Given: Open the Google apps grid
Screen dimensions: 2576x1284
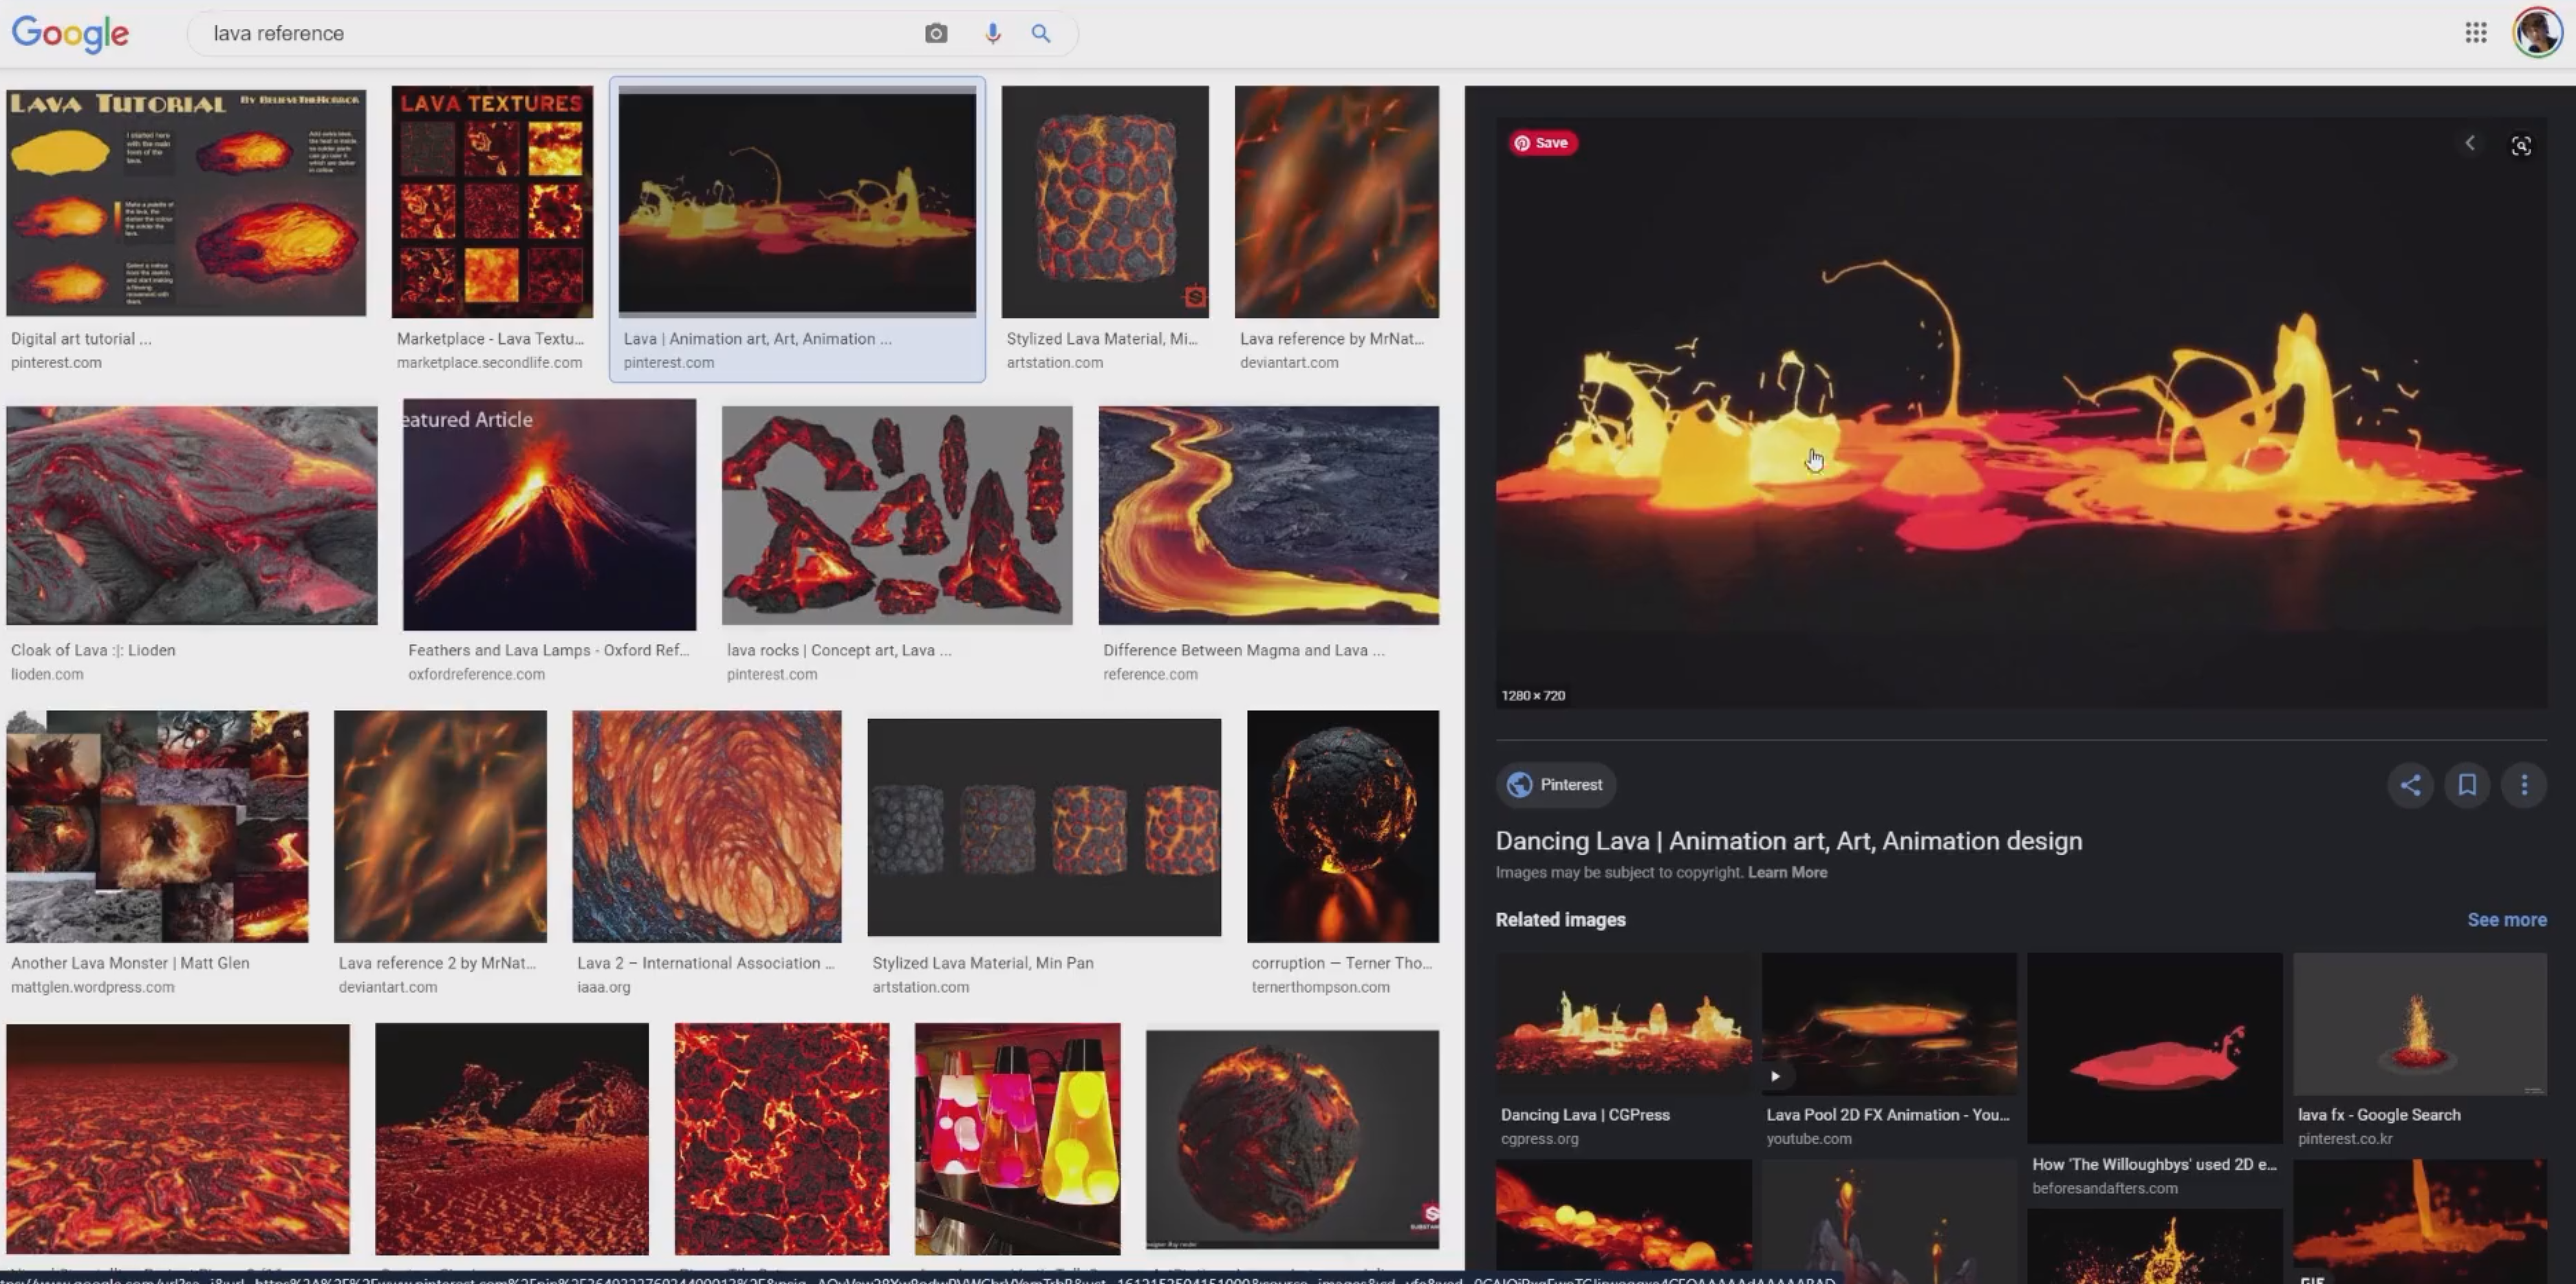Looking at the screenshot, I should point(2476,33).
